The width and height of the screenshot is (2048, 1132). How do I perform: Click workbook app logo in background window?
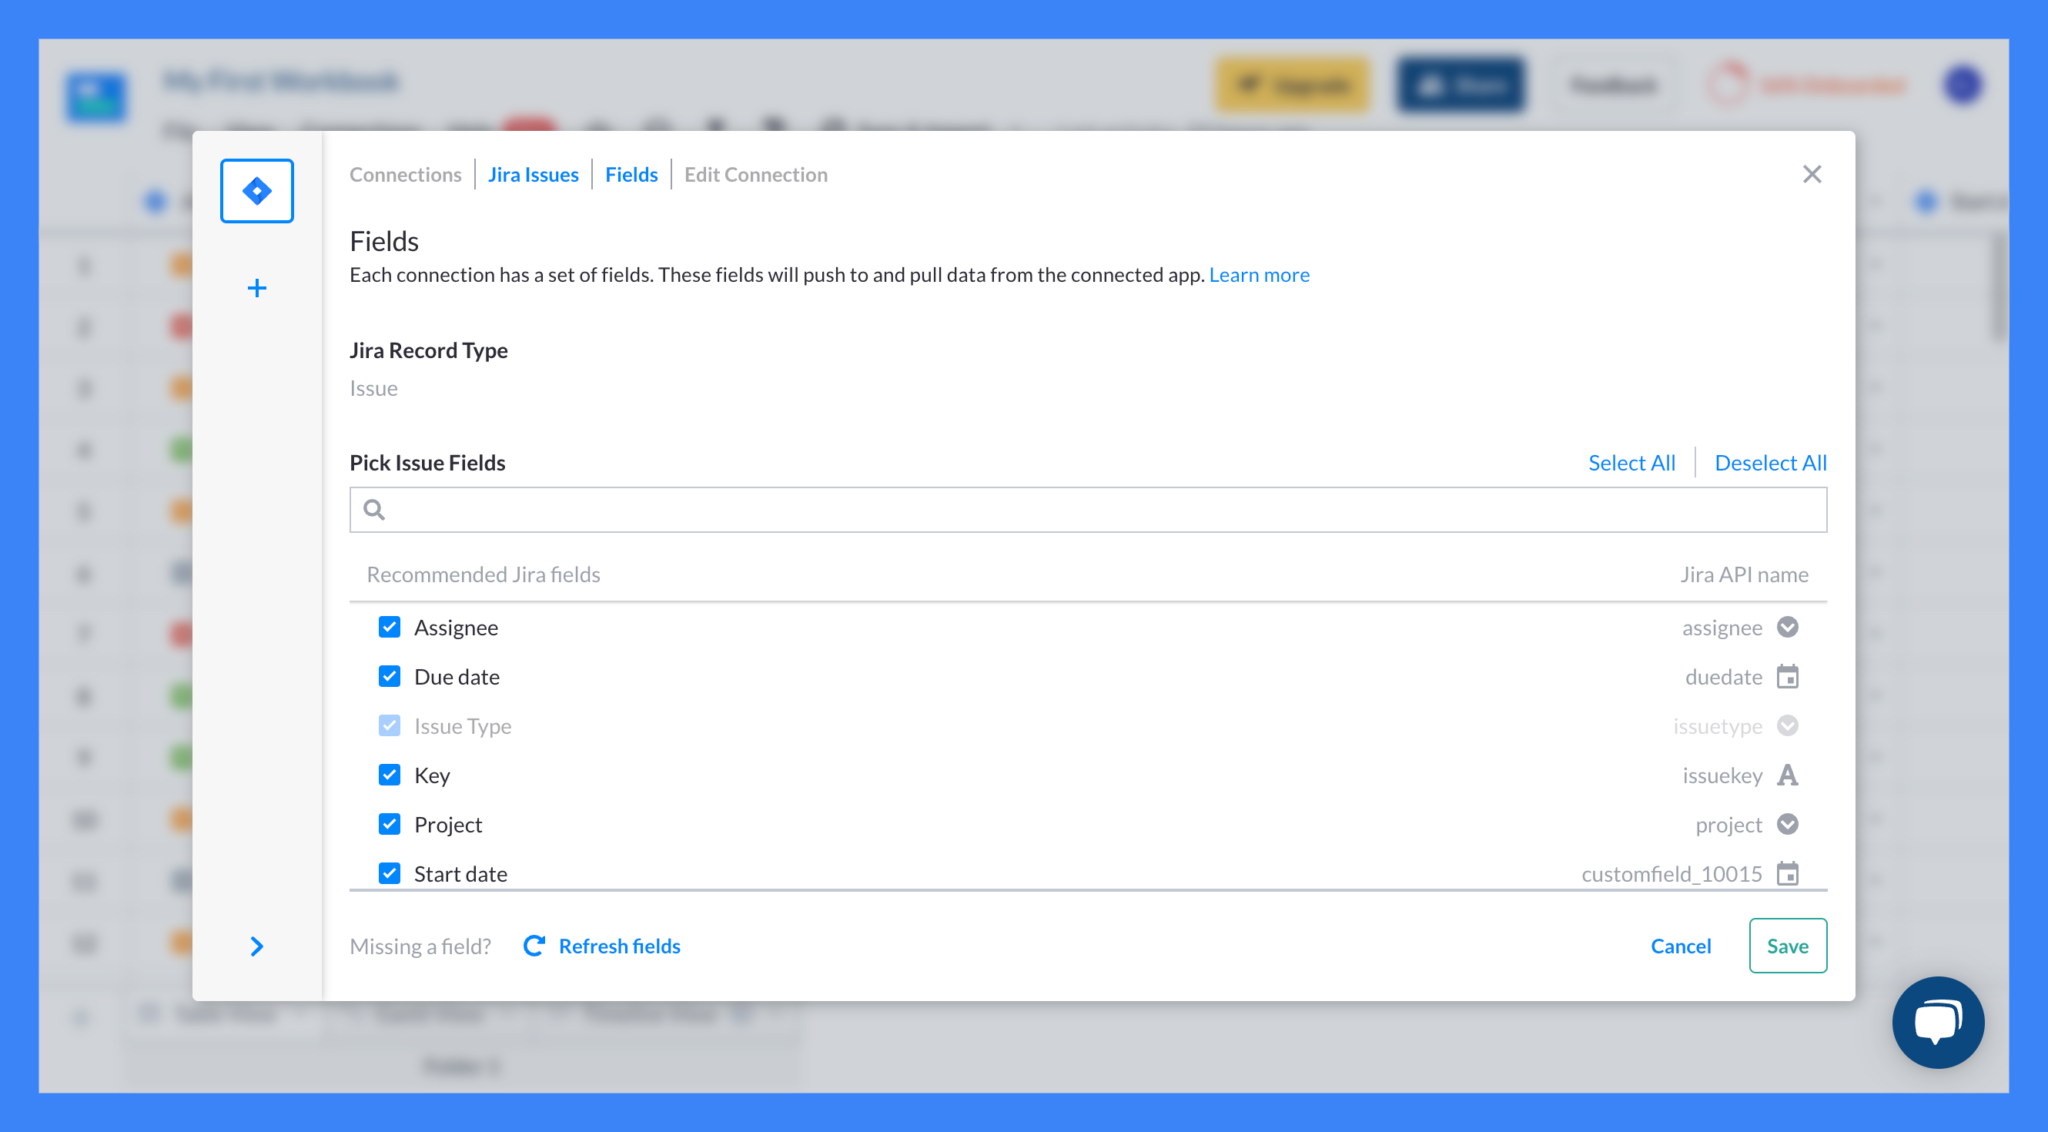click(97, 97)
